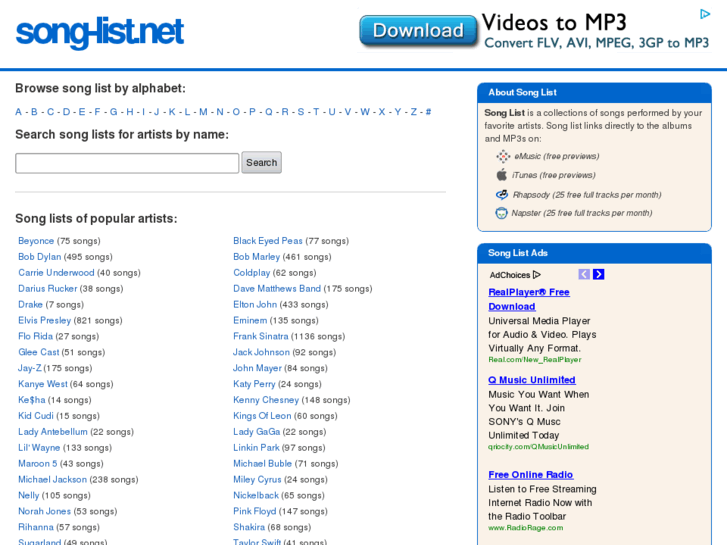Screen dimensions: 727x545
Task: Open Black Eyed Peas song list
Action: [x=268, y=241]
